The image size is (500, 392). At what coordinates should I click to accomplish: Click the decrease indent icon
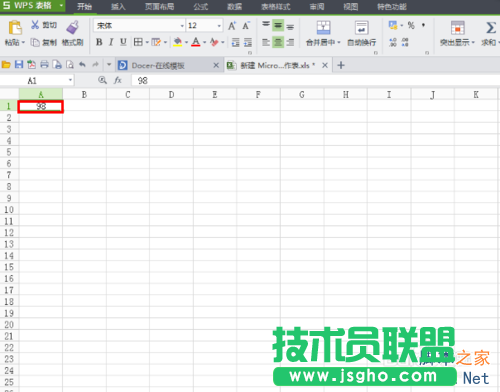[235, 42]
